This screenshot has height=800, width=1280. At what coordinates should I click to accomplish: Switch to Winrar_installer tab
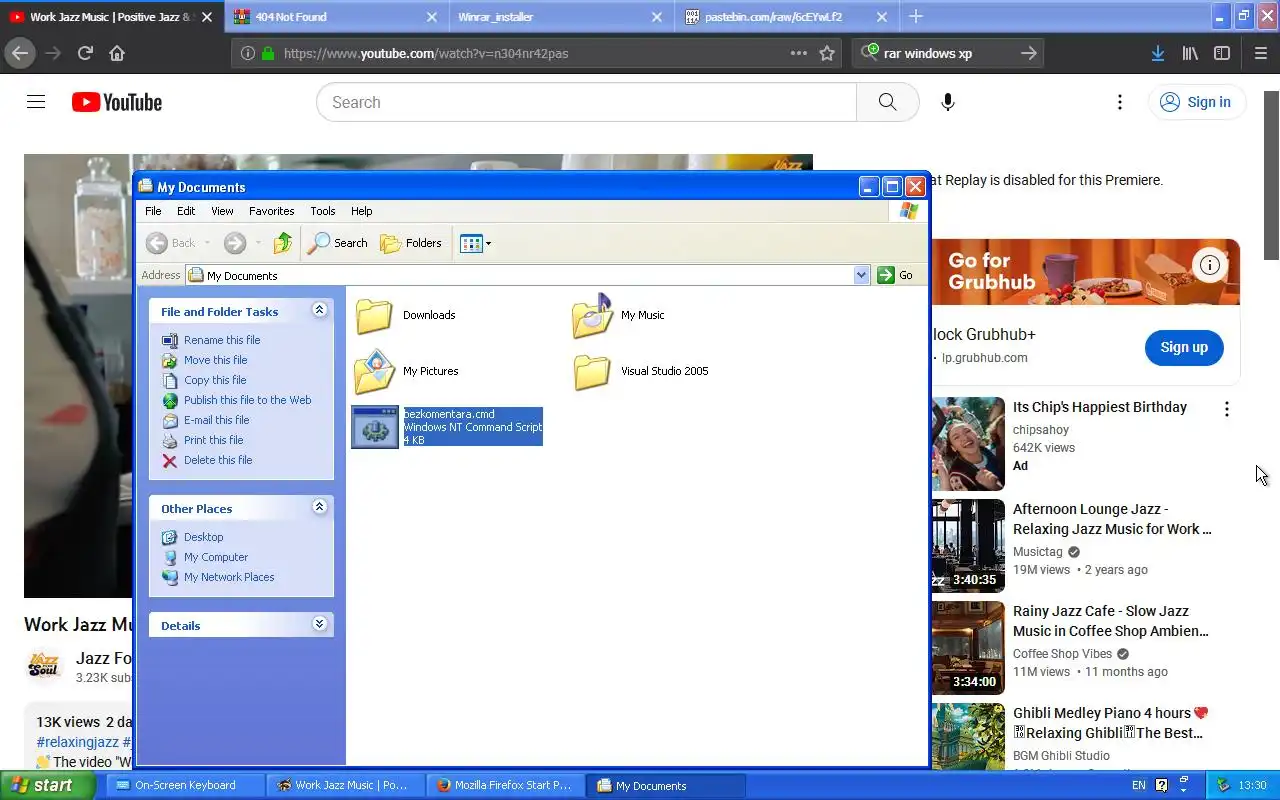click(560, 17)
